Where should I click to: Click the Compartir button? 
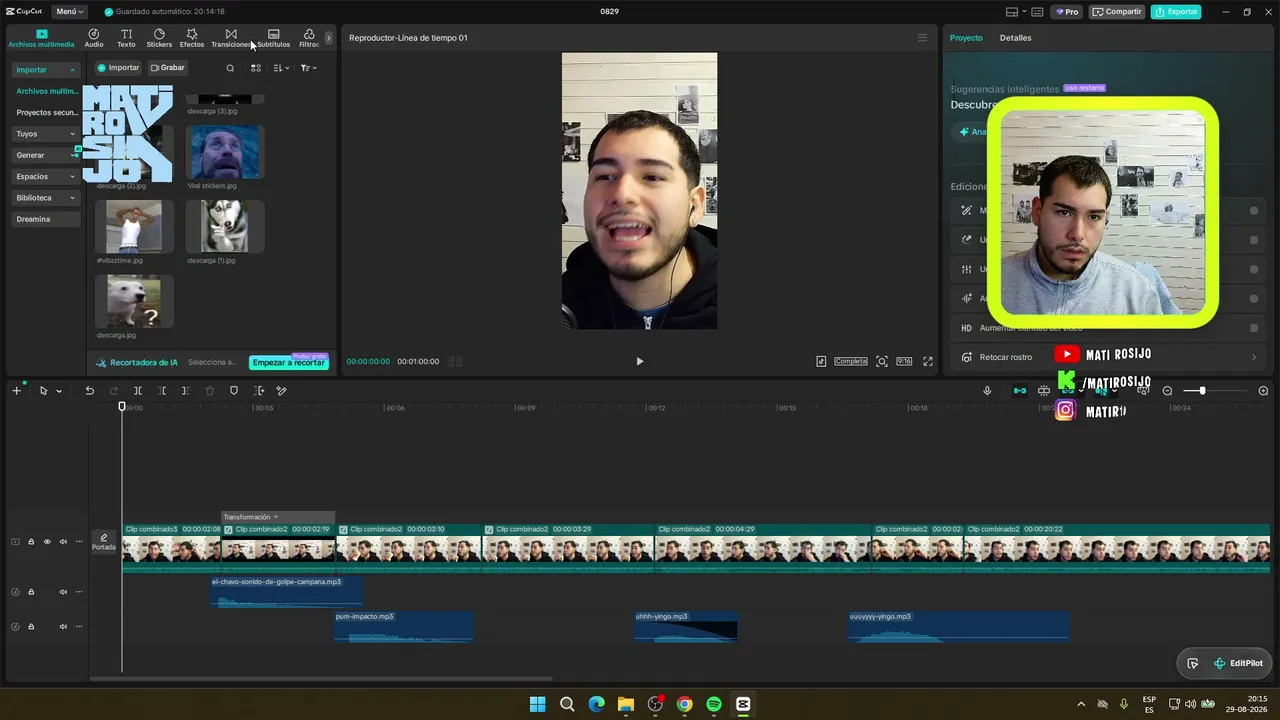1117,12
